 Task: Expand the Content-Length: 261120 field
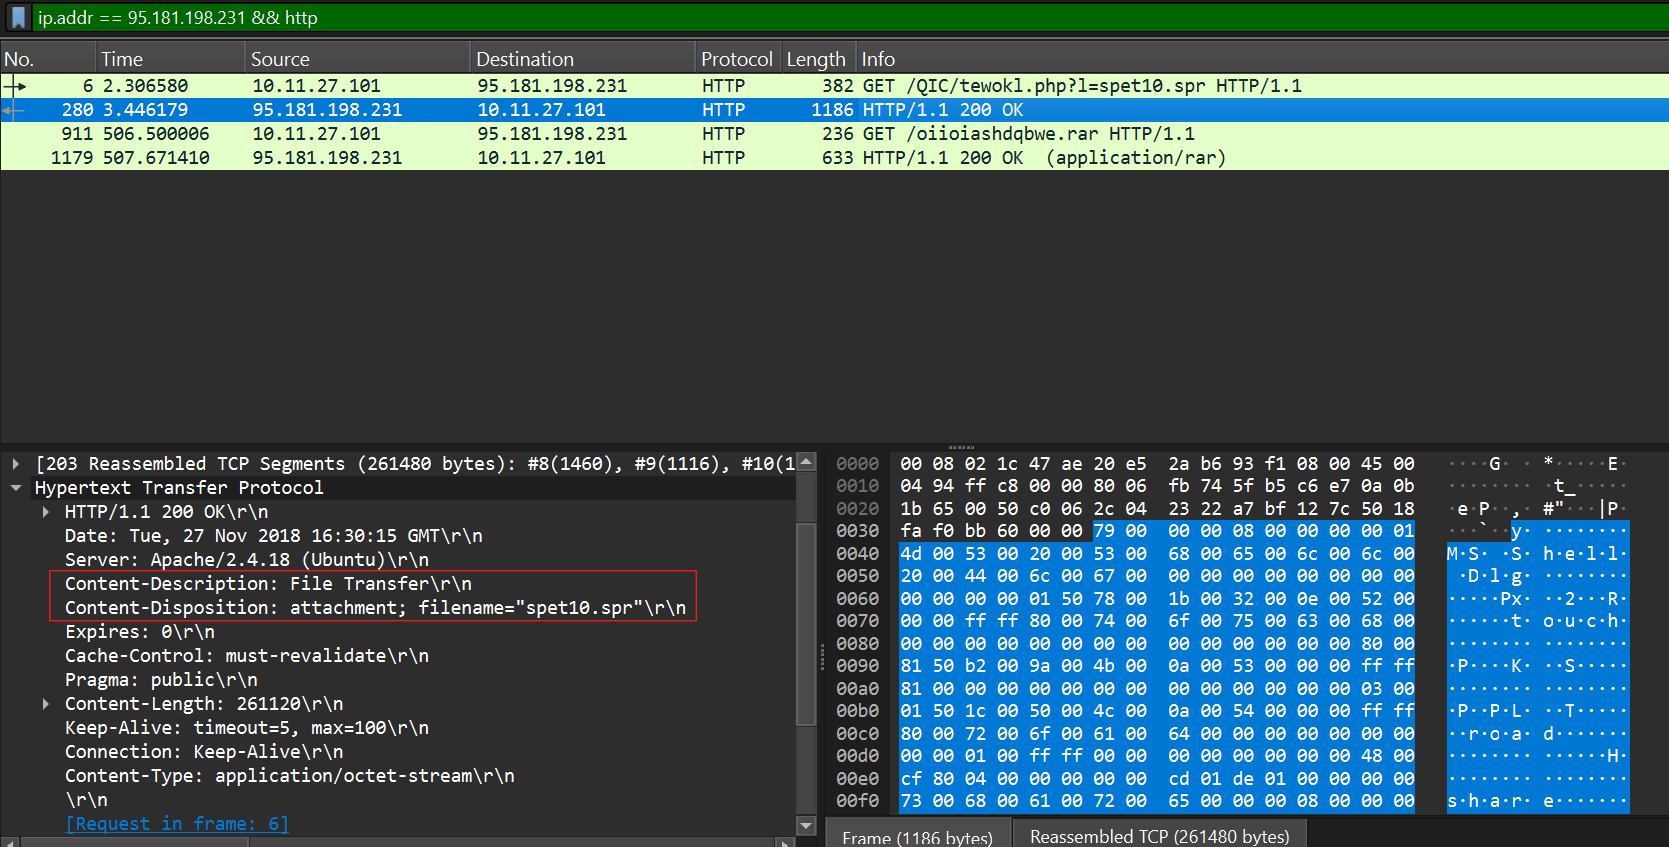(x=46, y=704)
